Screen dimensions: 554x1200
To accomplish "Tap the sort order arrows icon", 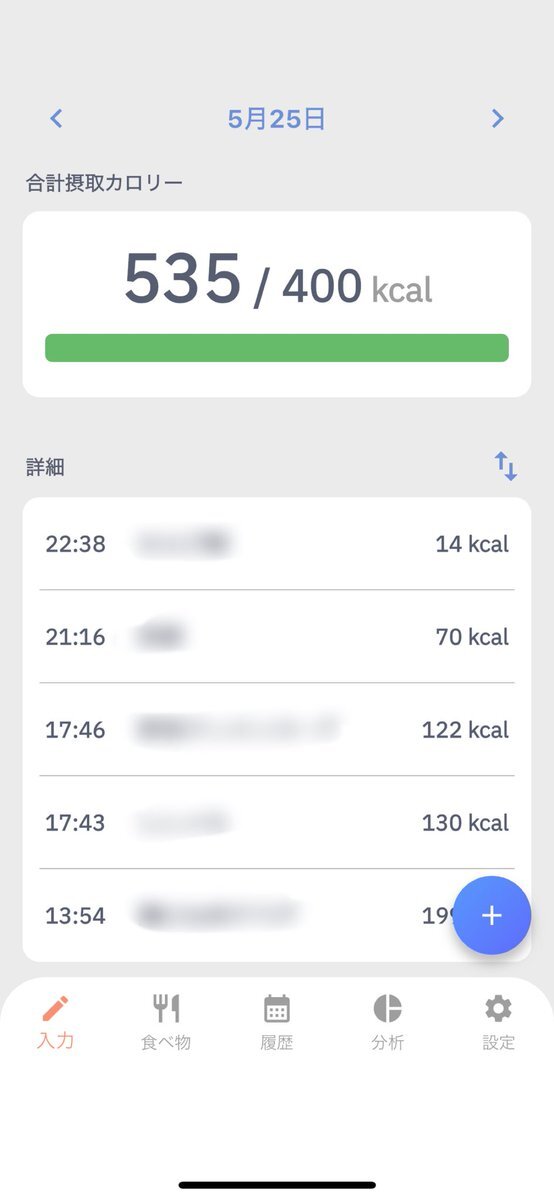I will tap(506, 466).
